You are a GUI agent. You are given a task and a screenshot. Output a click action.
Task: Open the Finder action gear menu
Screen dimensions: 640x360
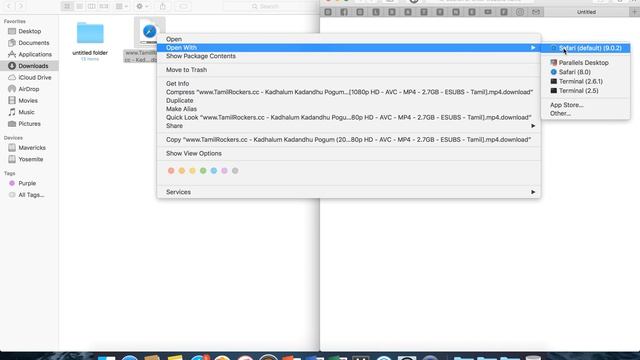(142, 6)
